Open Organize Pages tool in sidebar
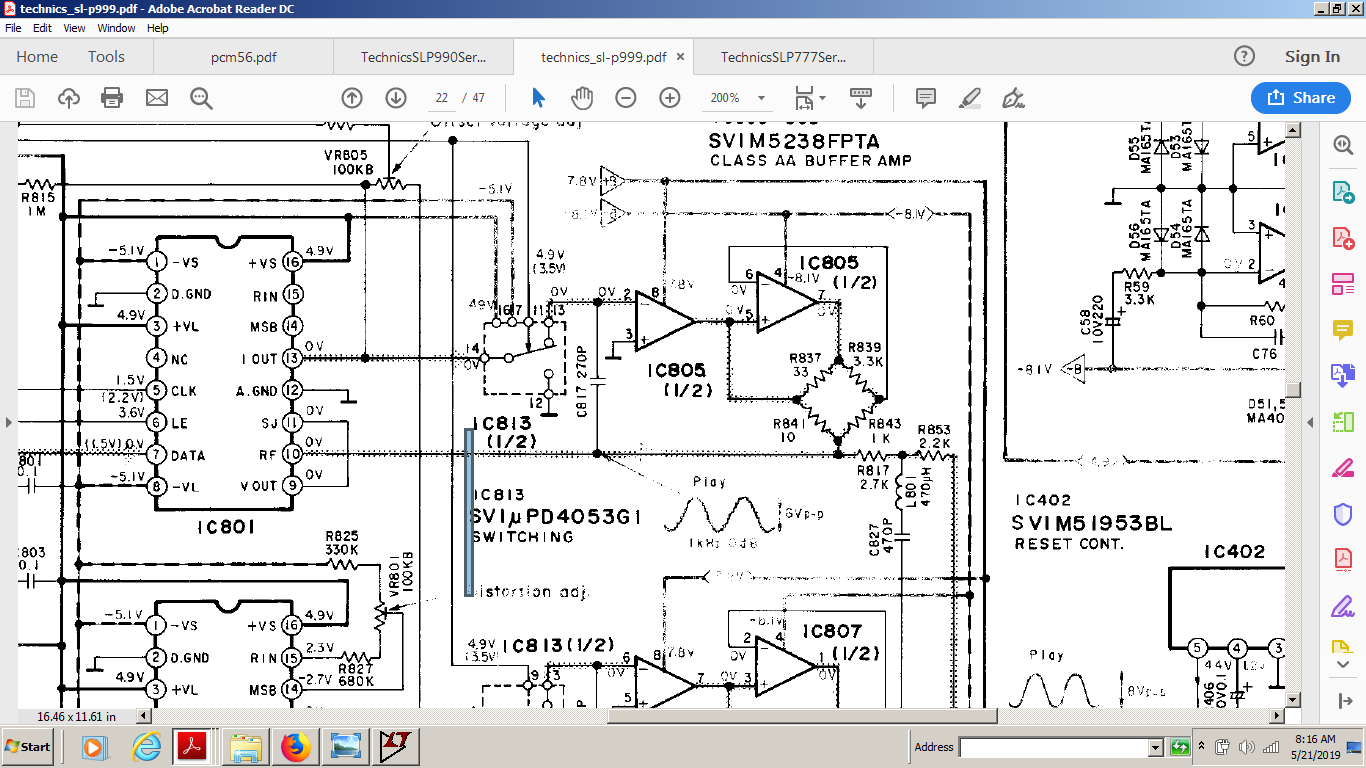 point(1342,421)
